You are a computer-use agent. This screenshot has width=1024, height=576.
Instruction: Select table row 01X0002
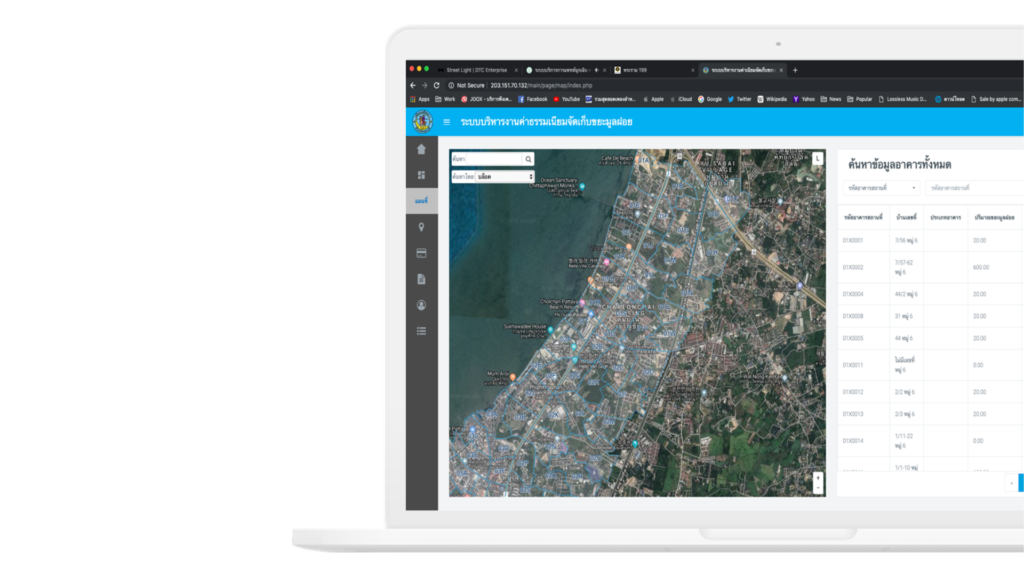(931, 267)
